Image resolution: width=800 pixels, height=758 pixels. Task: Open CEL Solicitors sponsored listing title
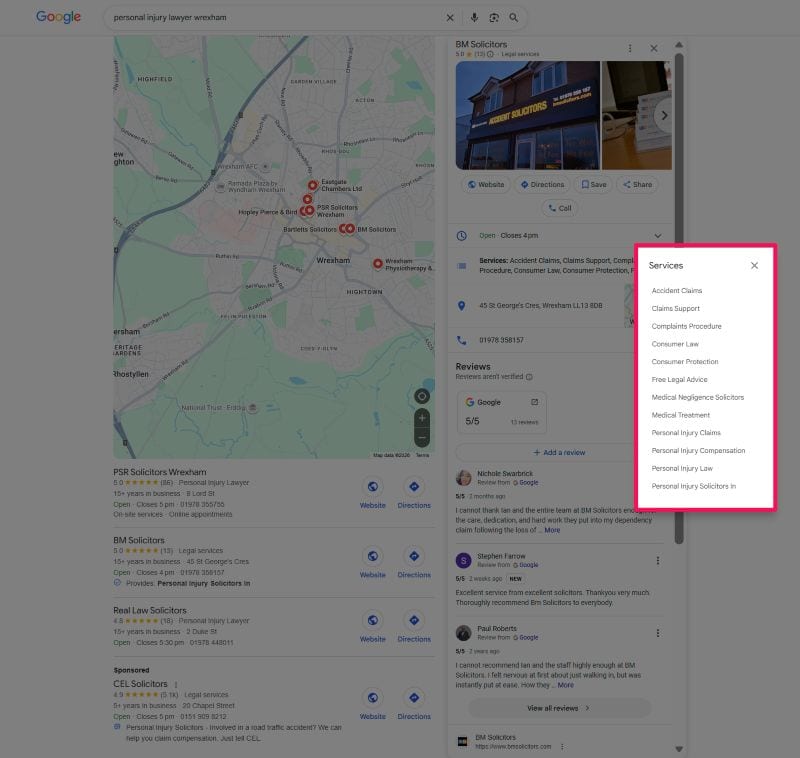tap(140, 684)
